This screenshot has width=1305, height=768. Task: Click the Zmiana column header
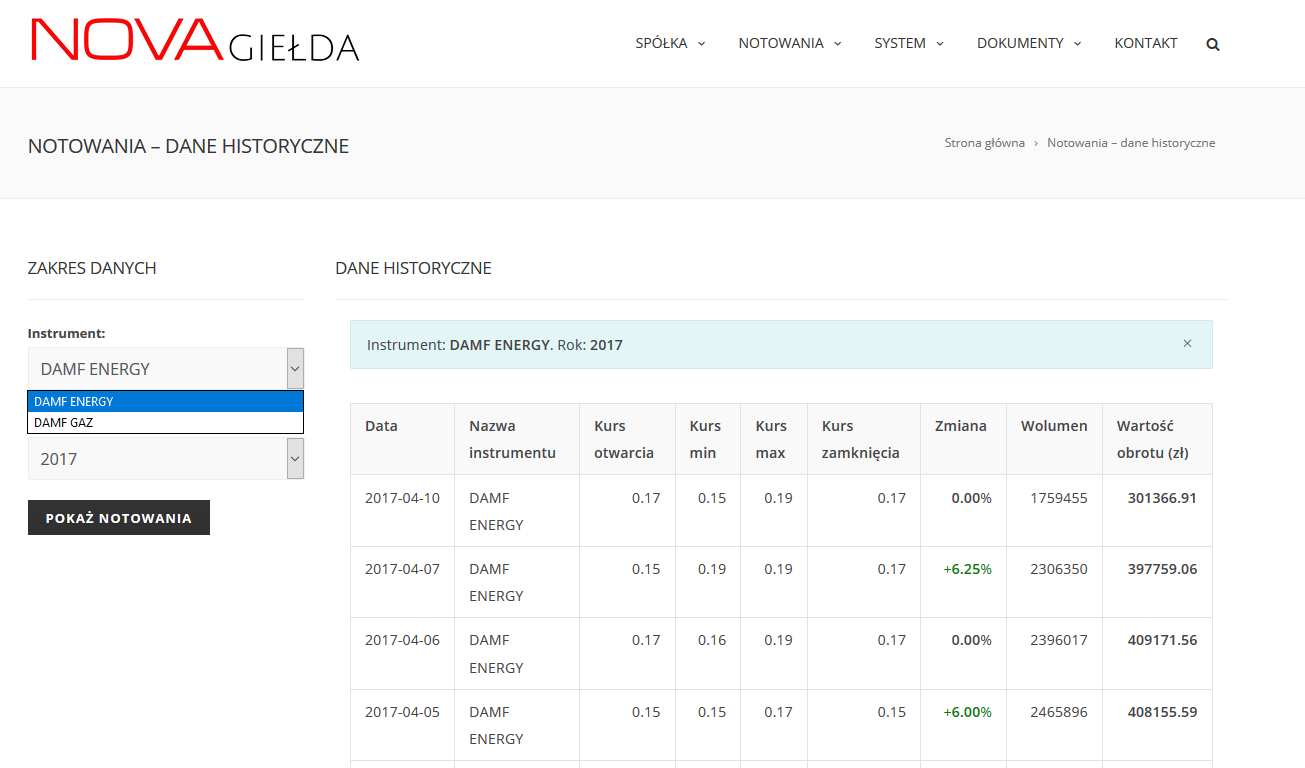960,426
